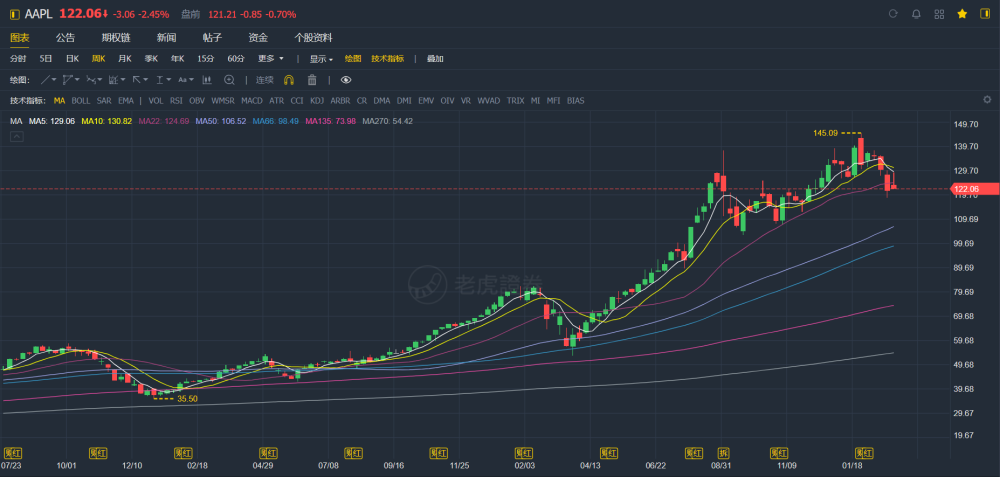Image resolution: width=1000 pixels, height=477 pixels.
Task: Select the channel/rectangle drawing tool
Action: (x=68, y=80)
